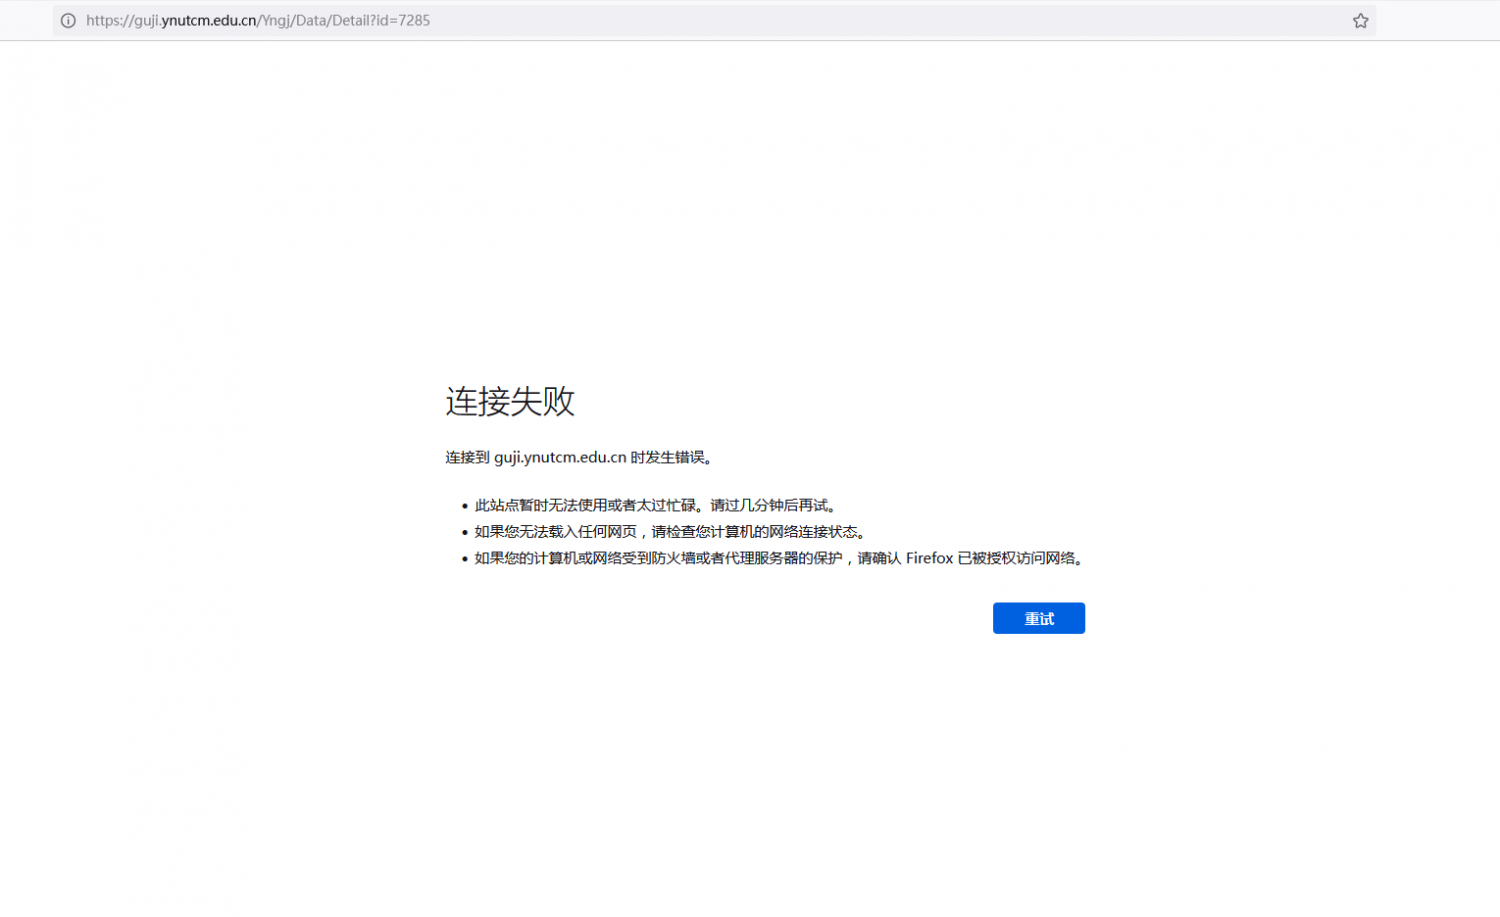This screenshot has height=917, width=1500.
Task: Focus the address bar URL text
Action: pyautogui.click(x=258, y=20)
